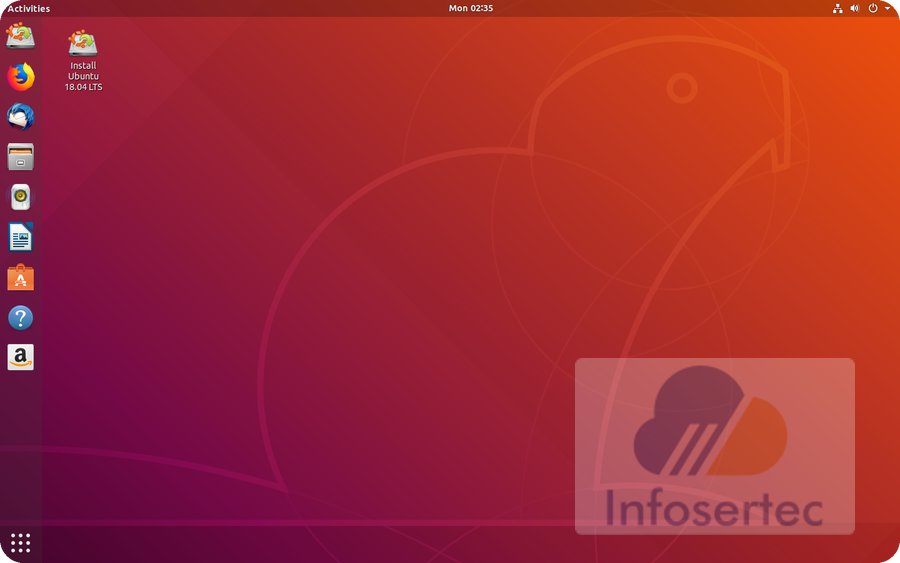Viewport: 900px width, 563px height.
Task: Click the "Install Ubuntu 18.04 LTS" label text
Action: click(x=83, y=77)
